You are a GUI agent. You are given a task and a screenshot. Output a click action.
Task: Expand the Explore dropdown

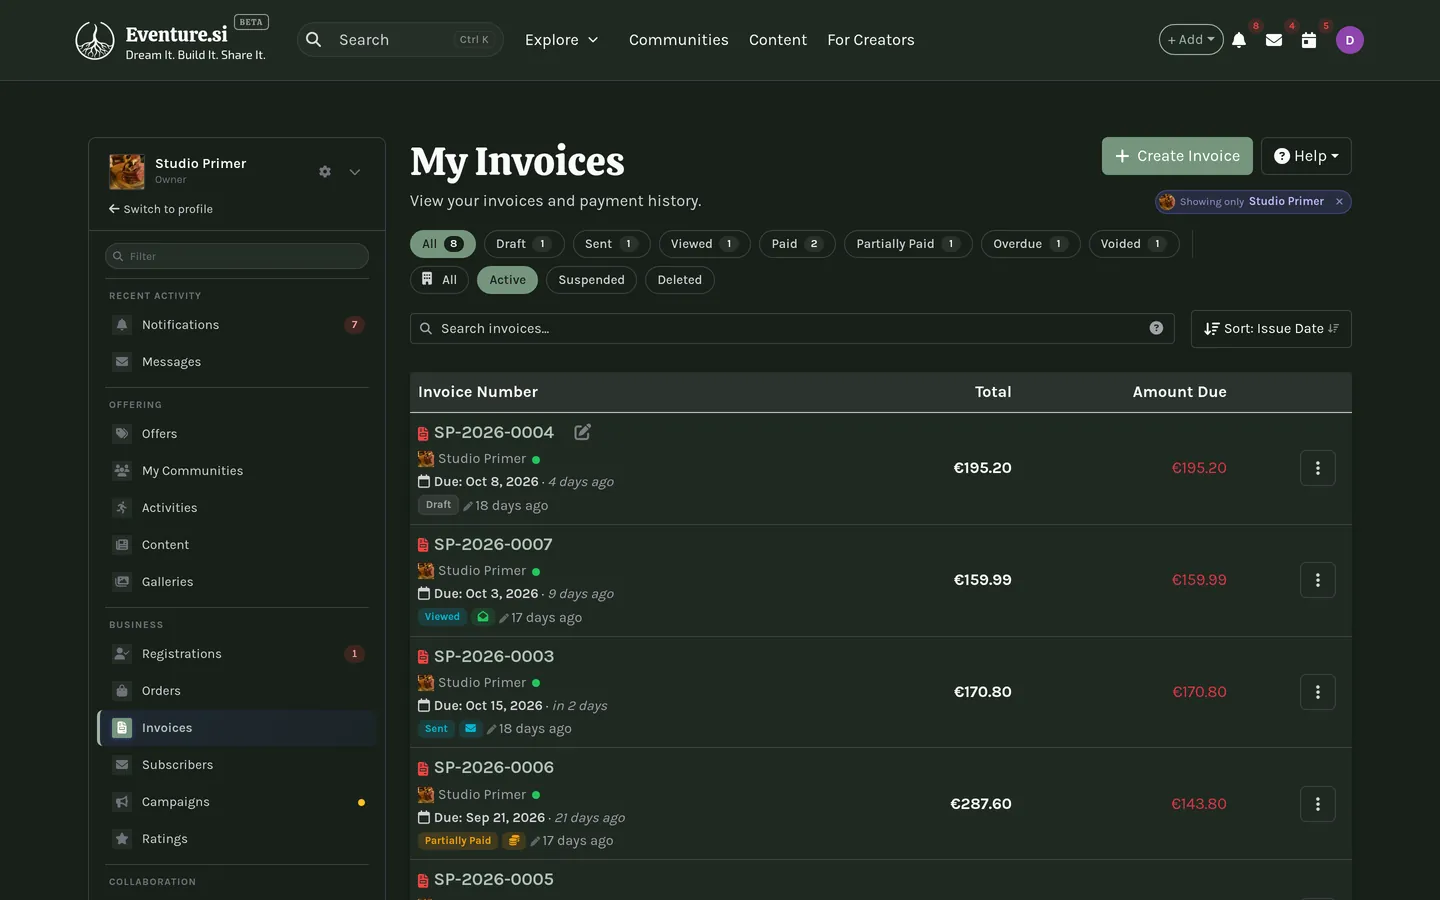pos(561,40)
